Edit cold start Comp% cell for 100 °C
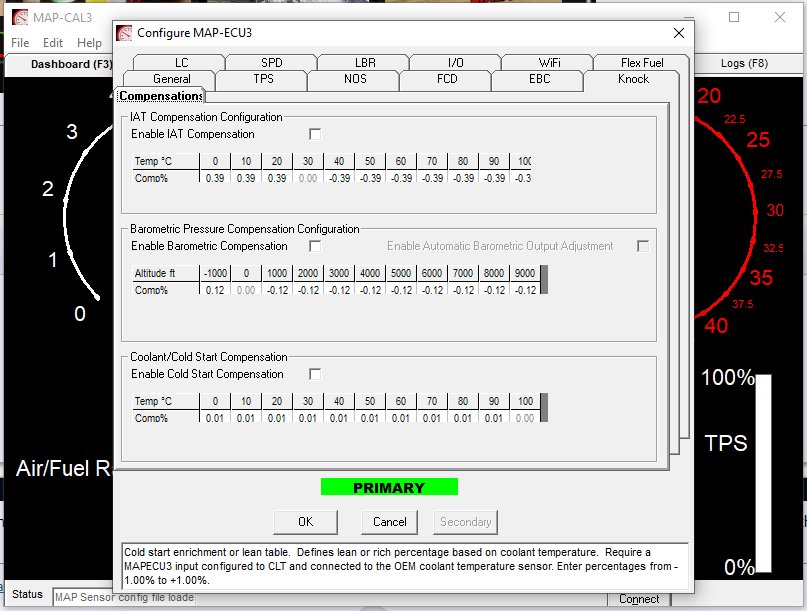The height and width of the screenshot is (611, 807). 525,418
